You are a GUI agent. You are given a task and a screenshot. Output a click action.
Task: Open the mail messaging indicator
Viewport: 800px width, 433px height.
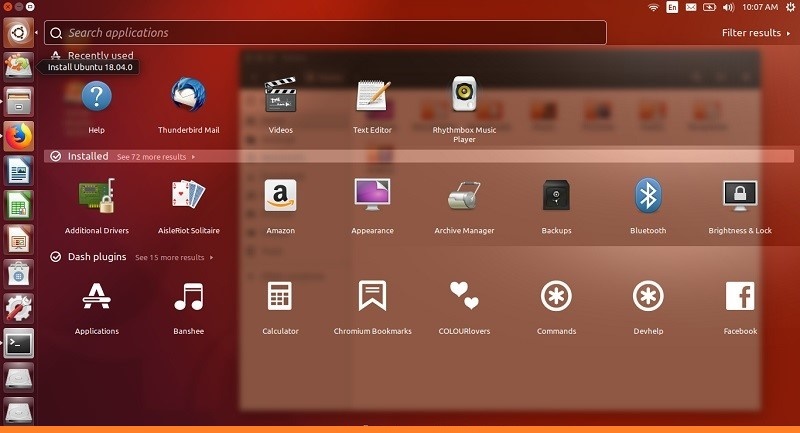691,7
